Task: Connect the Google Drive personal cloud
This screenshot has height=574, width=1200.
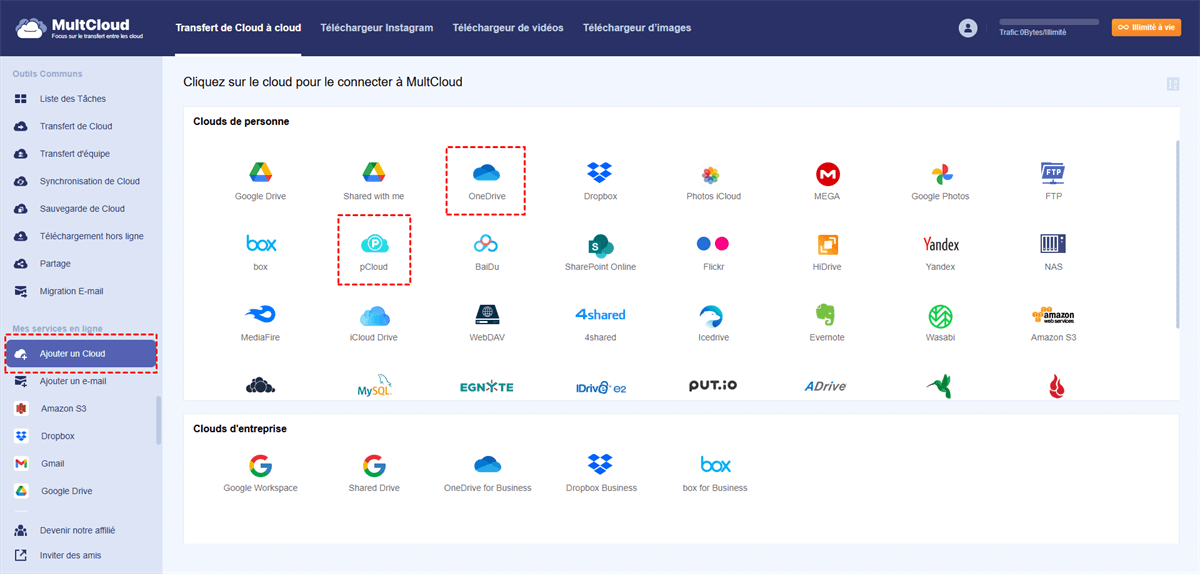Action: pos(260,181)
